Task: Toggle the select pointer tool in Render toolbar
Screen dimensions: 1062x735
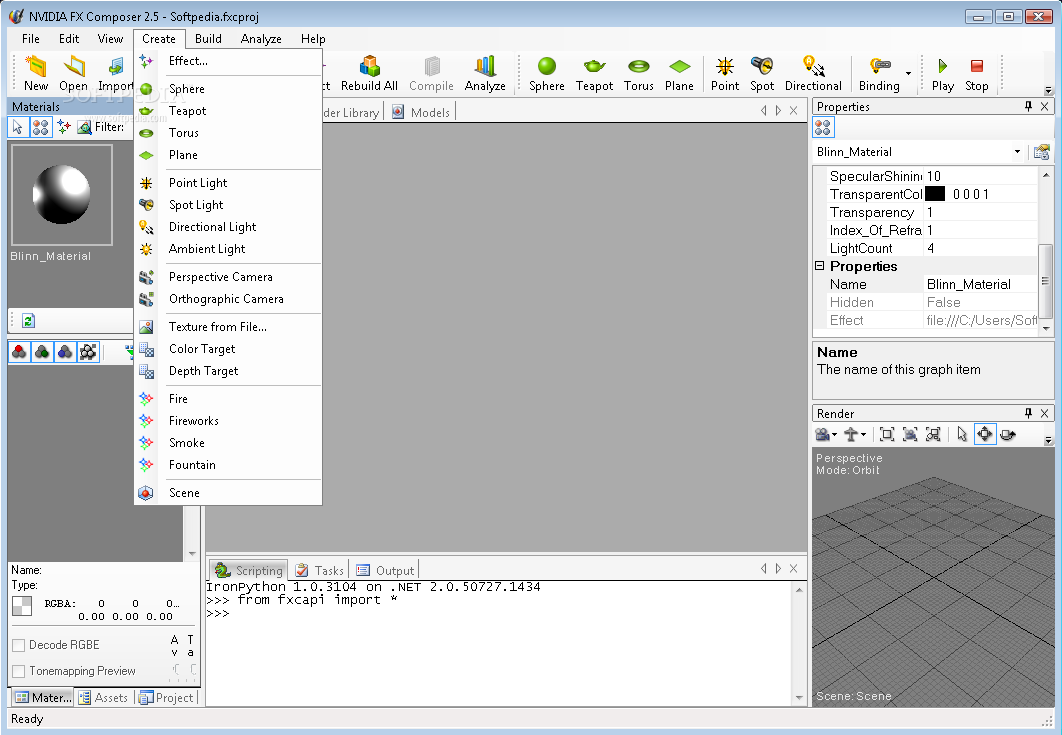Action: pos(962,434)
